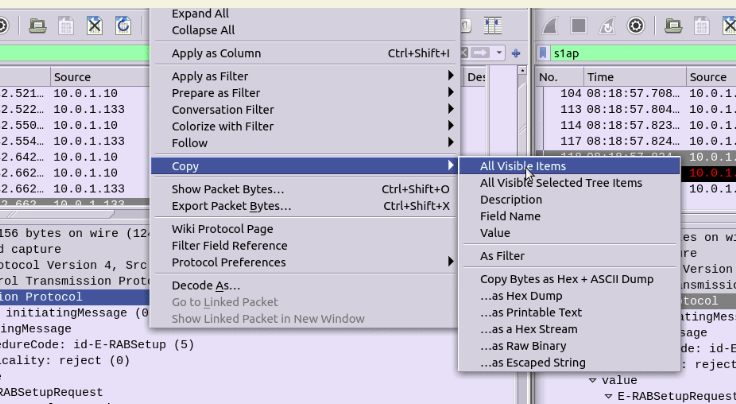Viewport: 736px width, 404px height.
Task: Sort by No. column in right window
Action: (559, 77)
